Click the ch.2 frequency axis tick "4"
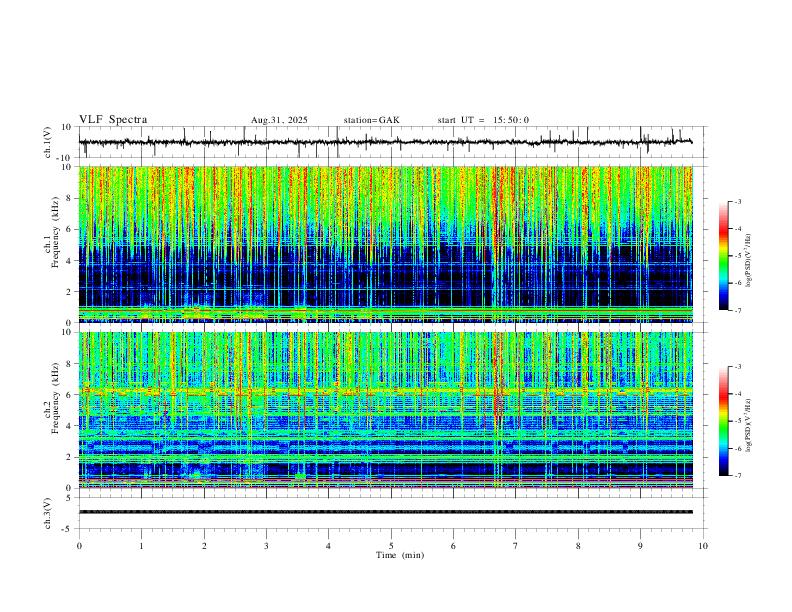Viewport: 792px width, 612px height. click(70, 426)
